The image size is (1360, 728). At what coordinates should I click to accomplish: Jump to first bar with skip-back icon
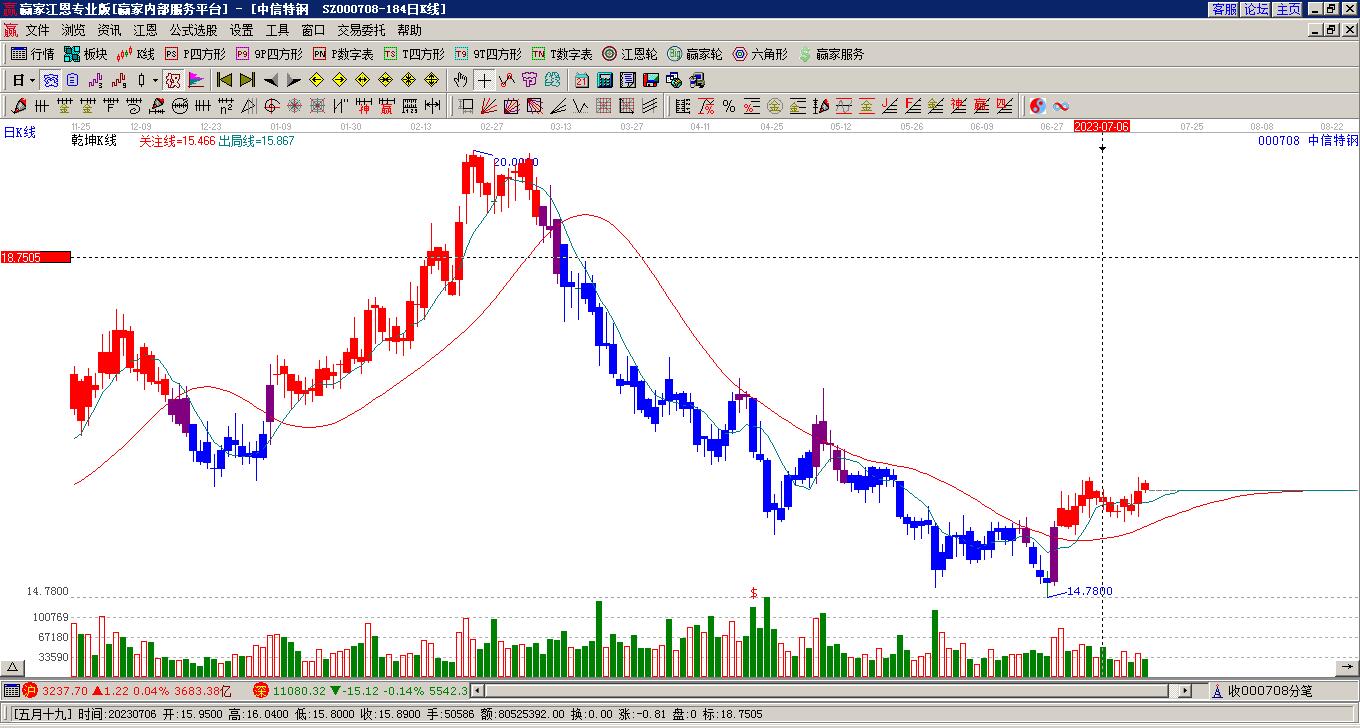click(225, 80)
